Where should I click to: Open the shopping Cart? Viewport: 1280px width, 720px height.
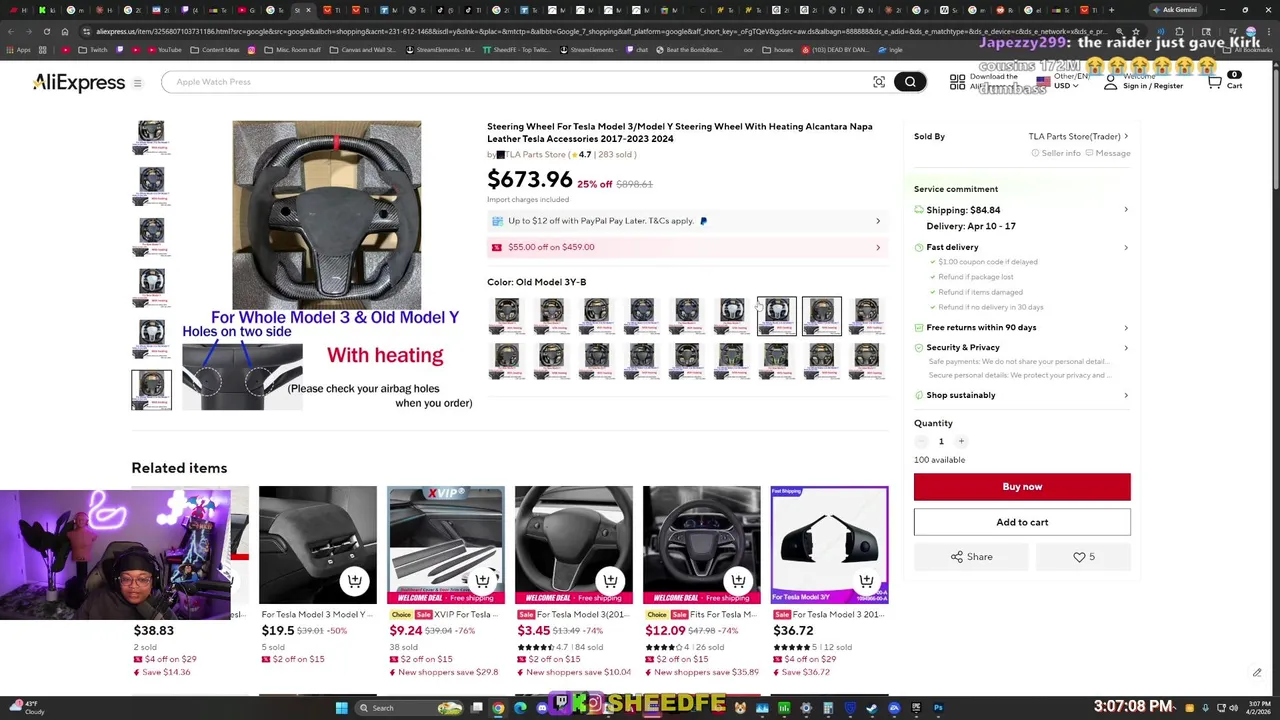(x=1224, y=81)
